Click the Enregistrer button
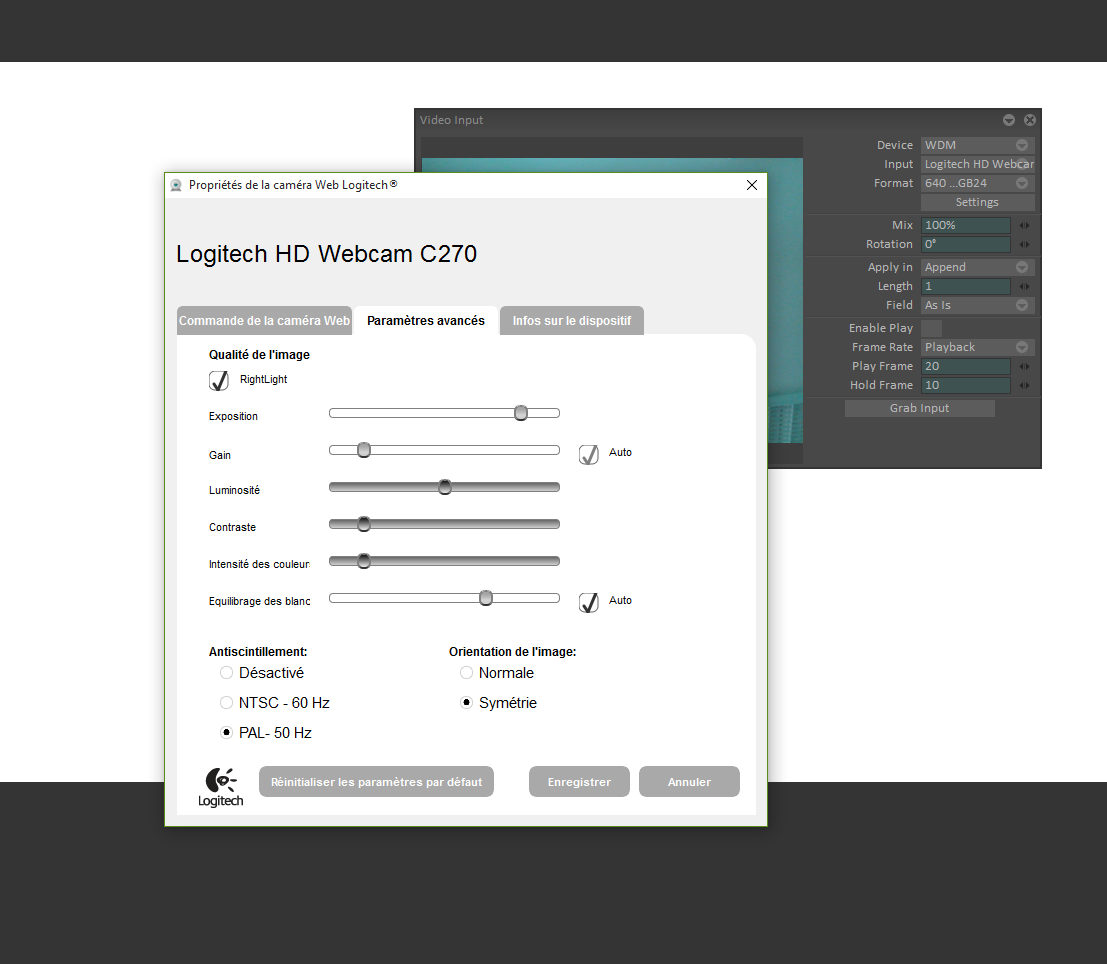The height and width of the screenshot is (964, 1107). point(579,782)
